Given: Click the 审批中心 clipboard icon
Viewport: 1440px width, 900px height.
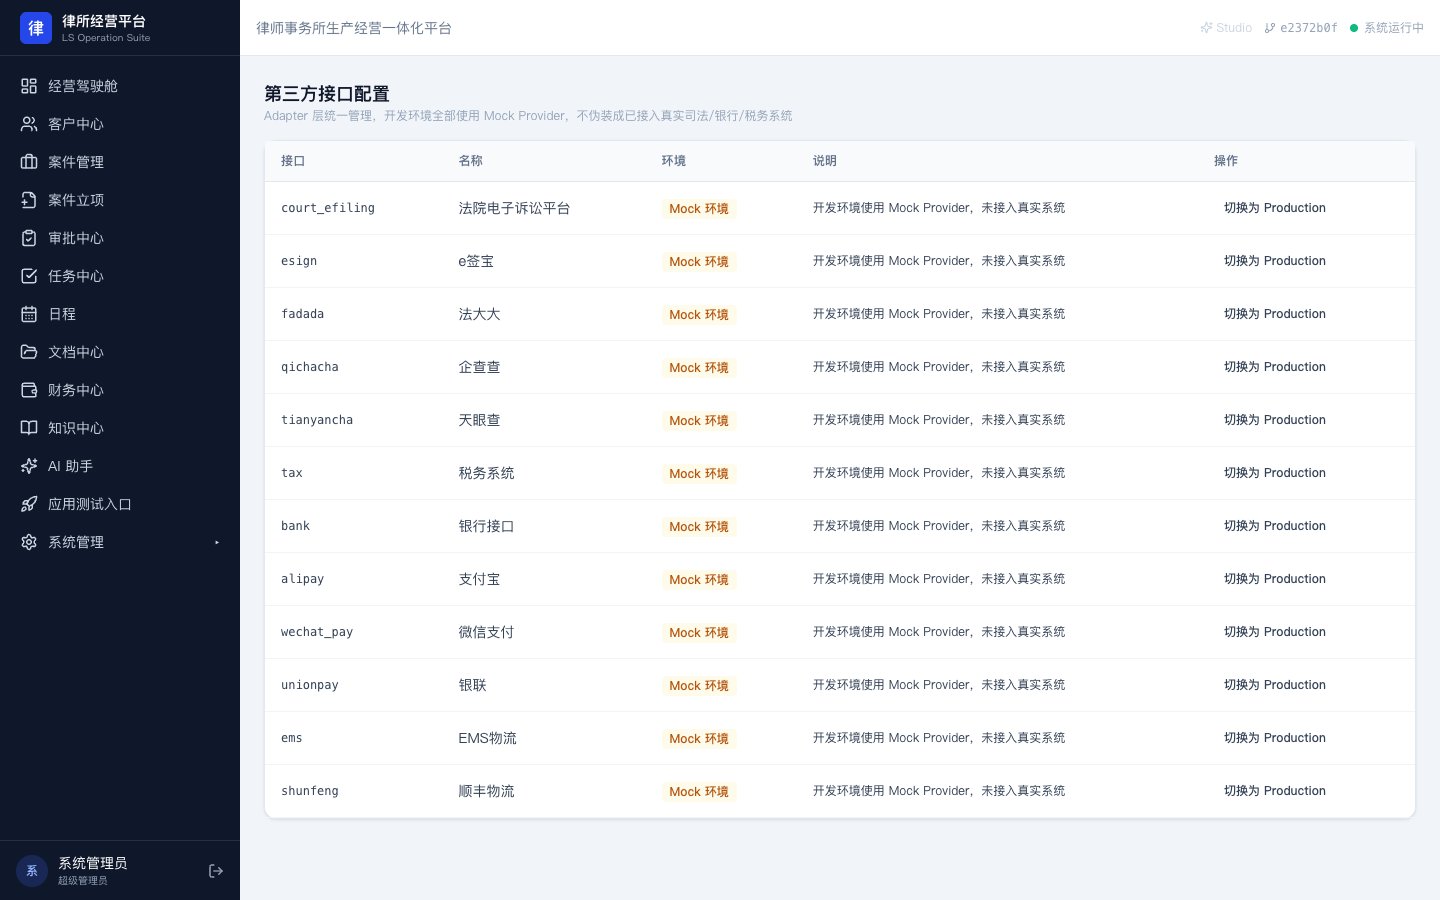Looking at the screenshot, I should point(29,238).
